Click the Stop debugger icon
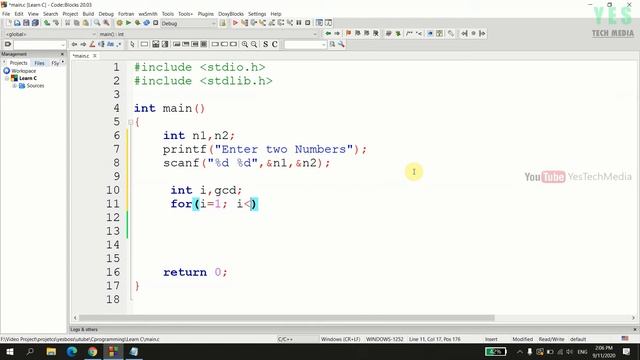Image resolution: width=640 pixels, height=360 pixels. (x=308, y=23)
